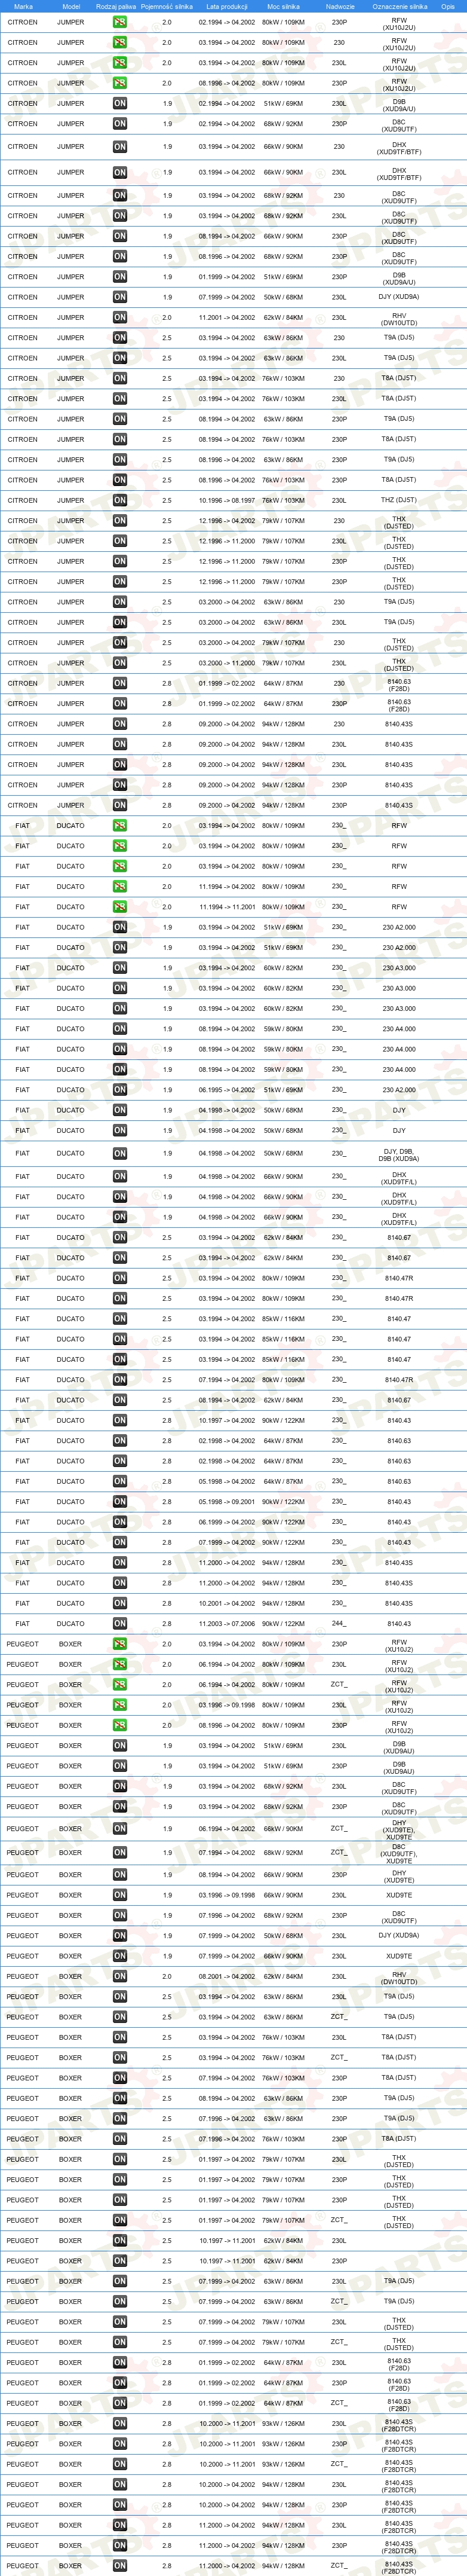Image resolution: width=467 pixels, height=2576 pixels.
Task: Click the Moc silnika column header
Action: tap(282, 6)
